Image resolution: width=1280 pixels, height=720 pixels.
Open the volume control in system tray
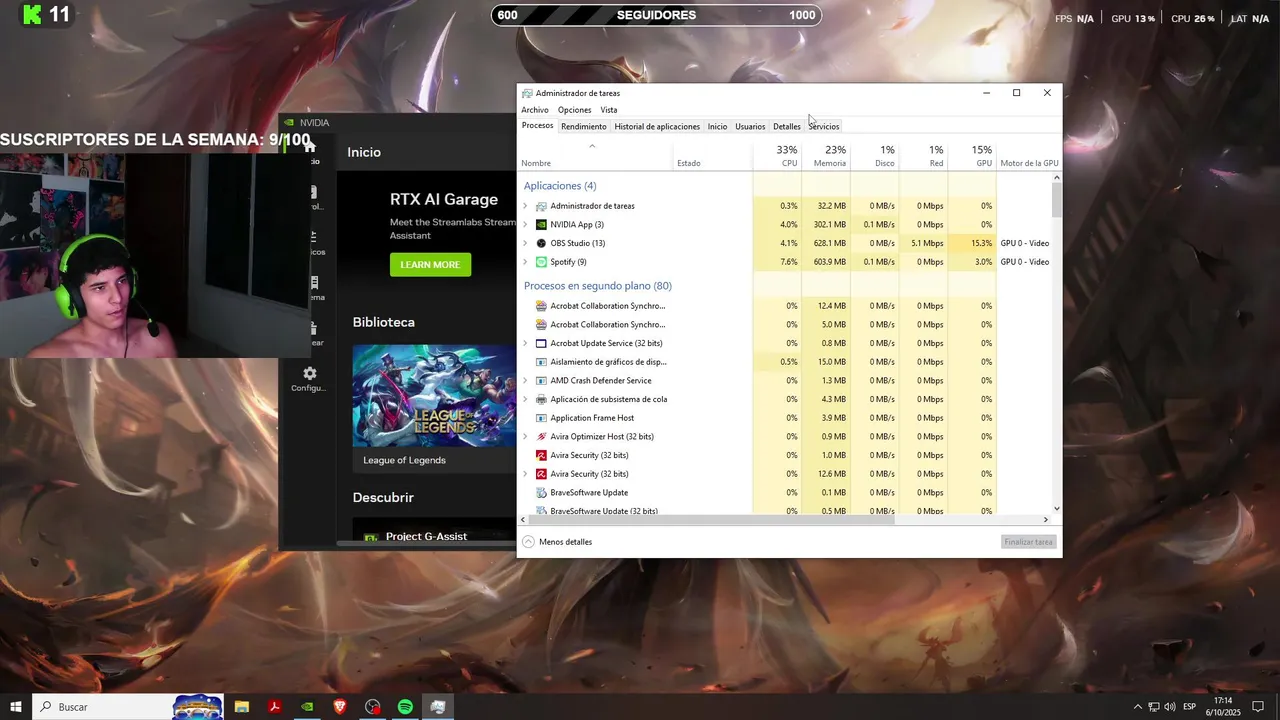pyautogui.click(x=1169, y=707)
